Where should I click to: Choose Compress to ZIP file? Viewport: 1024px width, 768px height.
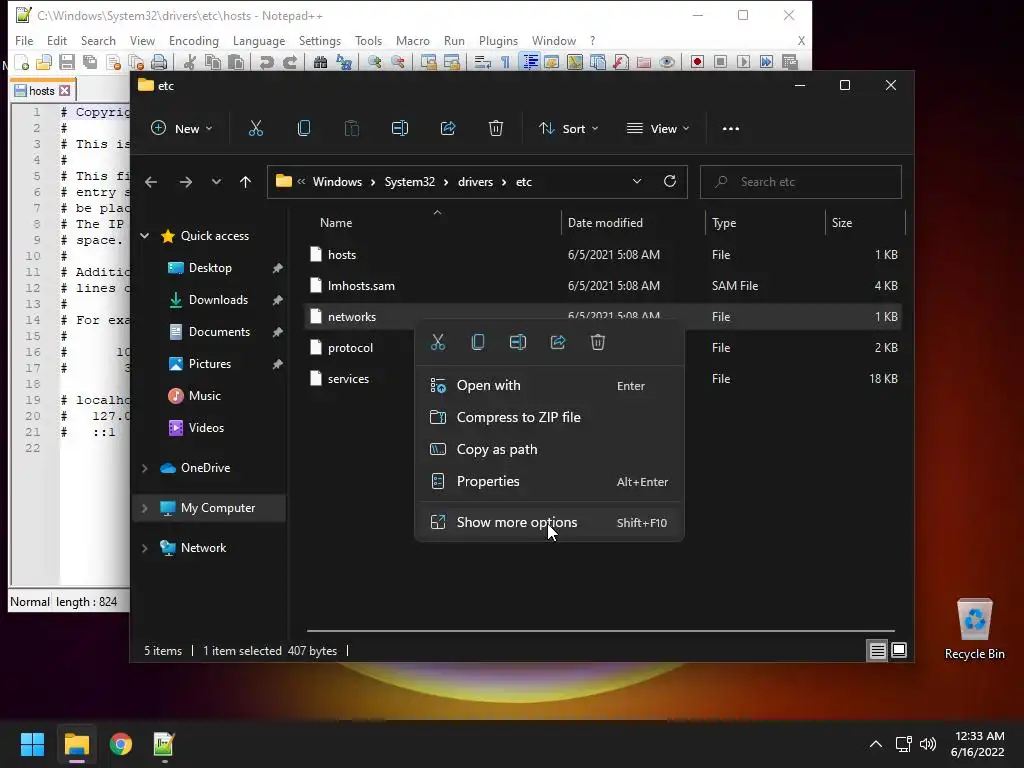549,417
